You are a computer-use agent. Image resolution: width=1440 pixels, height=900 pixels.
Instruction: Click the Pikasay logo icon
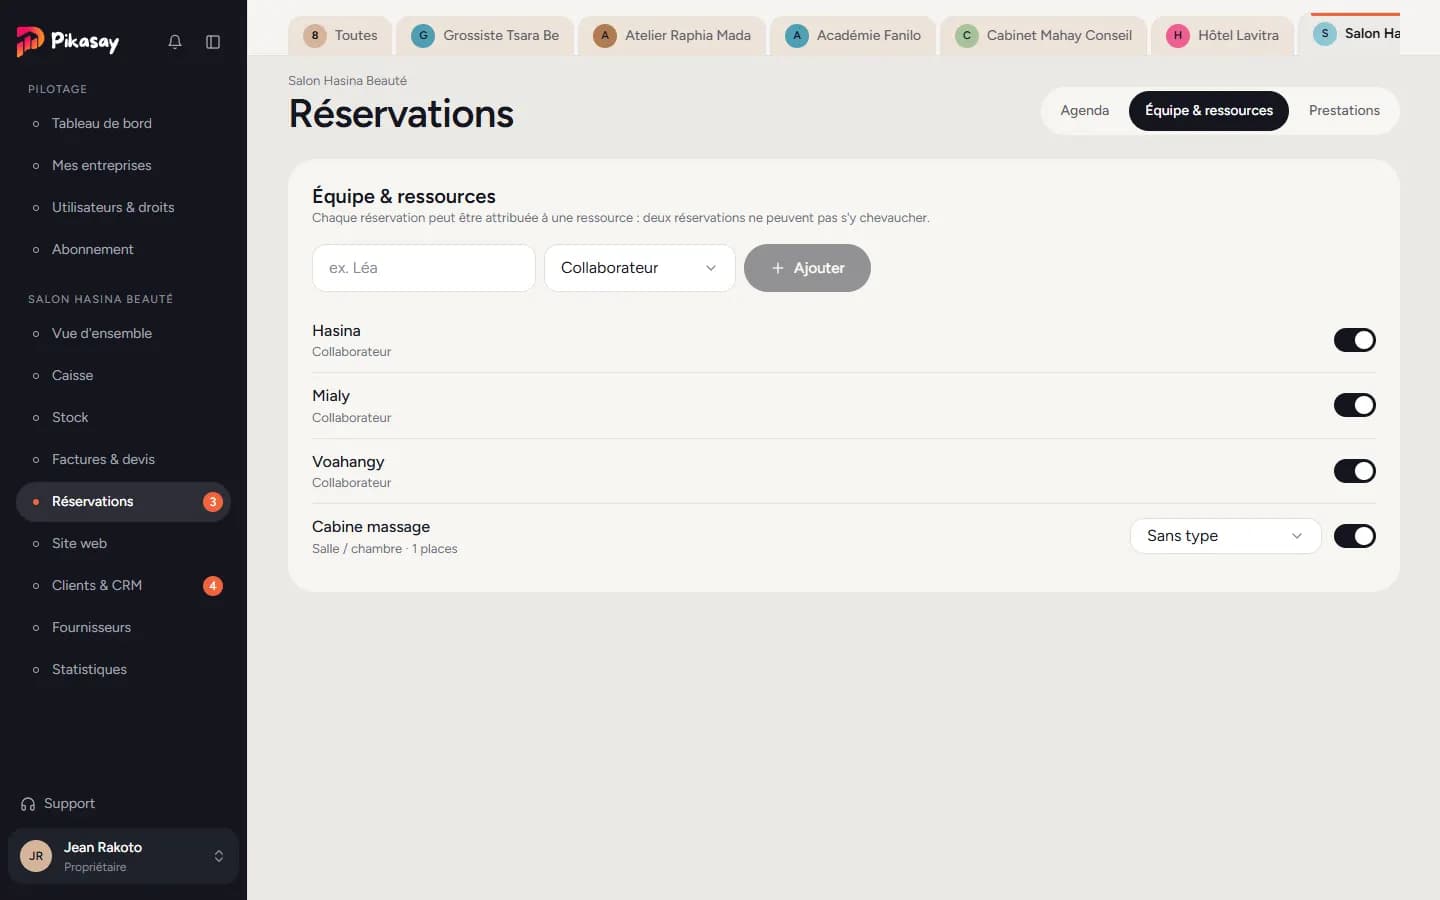point(30,41)
